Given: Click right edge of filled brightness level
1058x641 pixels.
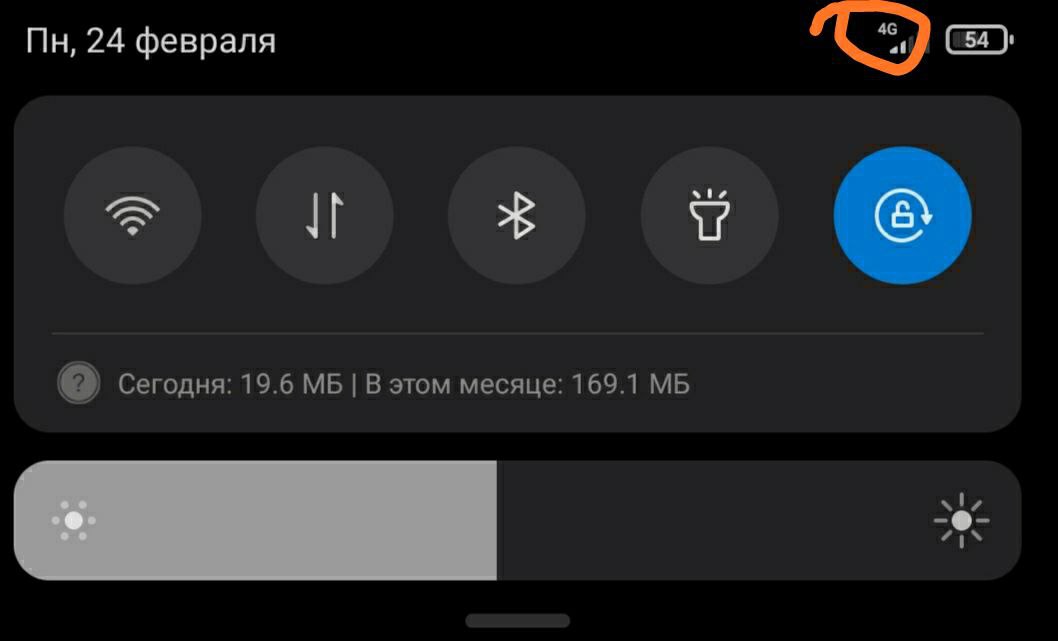Looking at the screenshot, I should 495,520.
